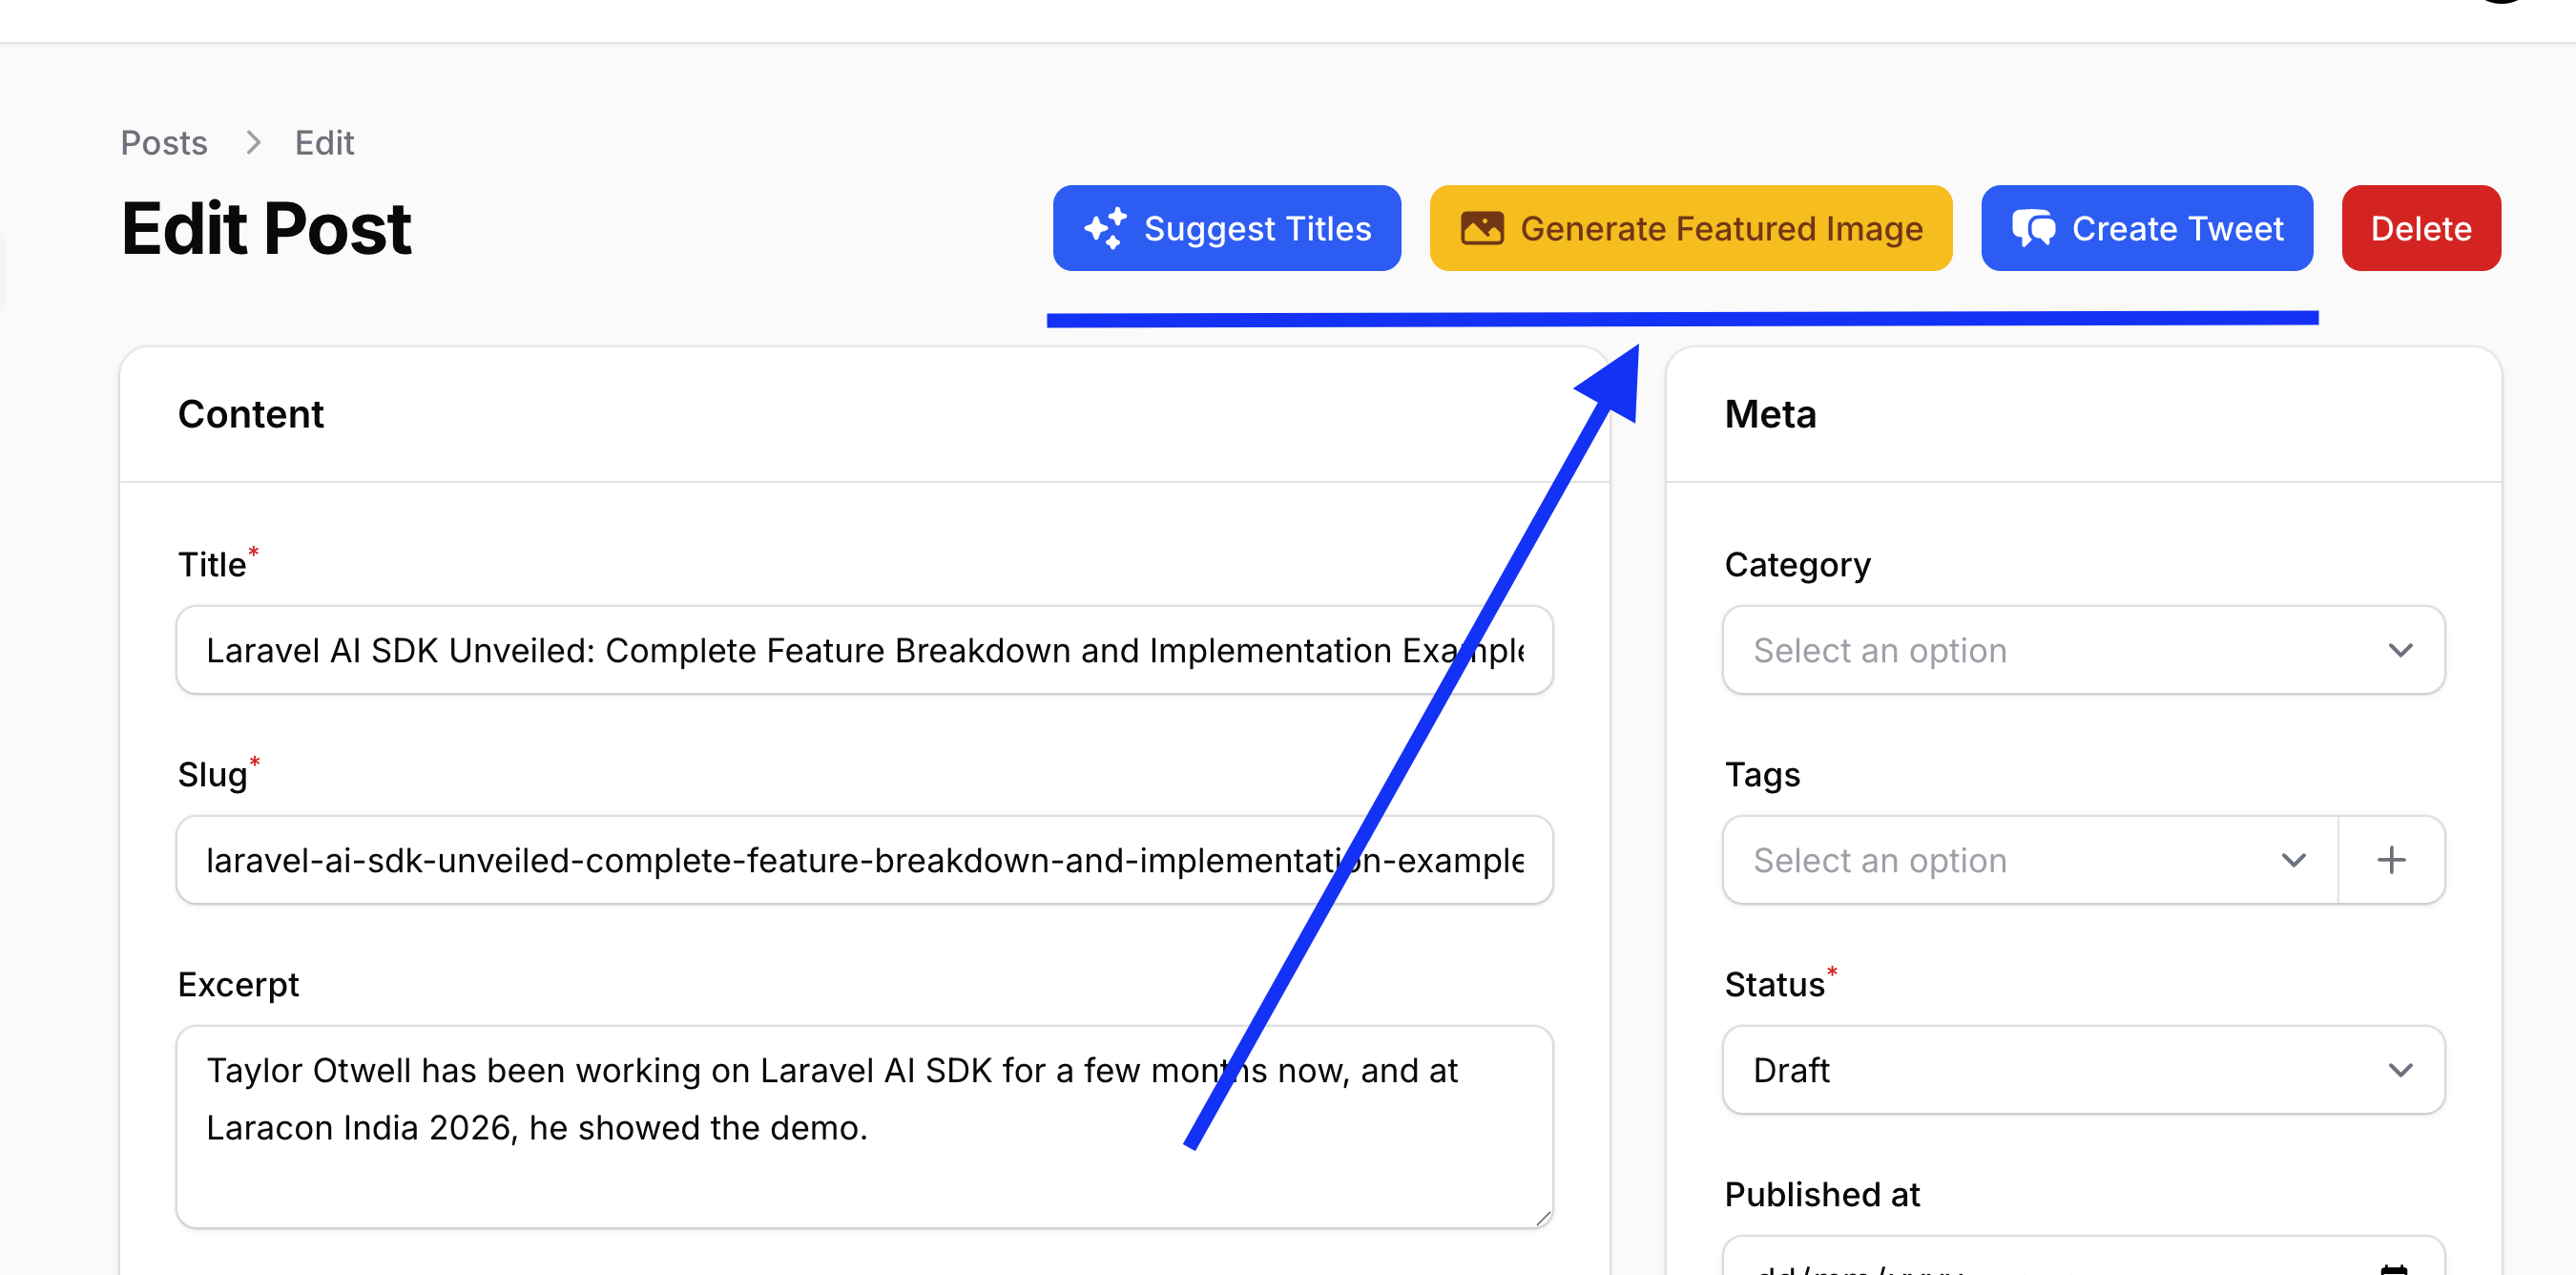Open the Status dropdown showing Draft
Image resolution: width=2576 pixels, height=1275 pixels.
point(2083,1070)
